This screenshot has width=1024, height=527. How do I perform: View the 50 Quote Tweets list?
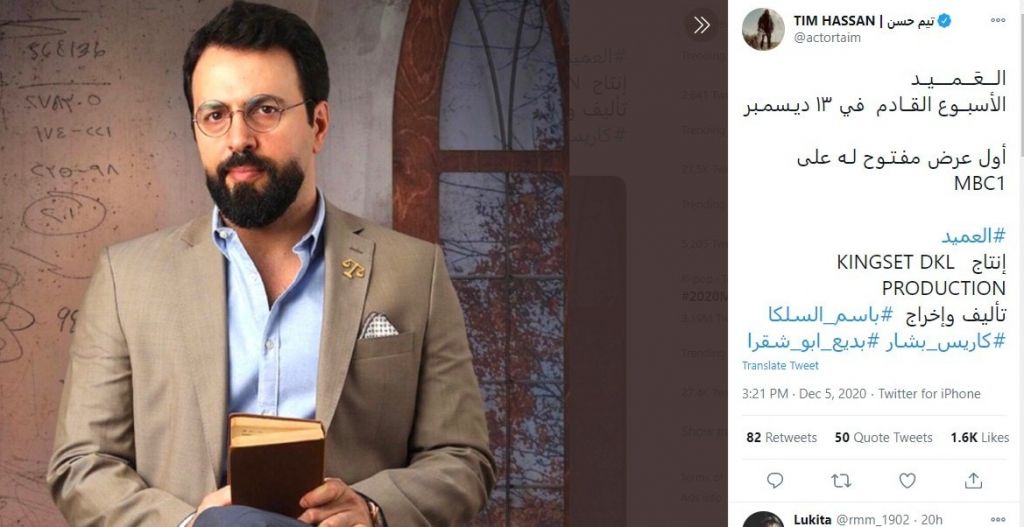(884, 438)
